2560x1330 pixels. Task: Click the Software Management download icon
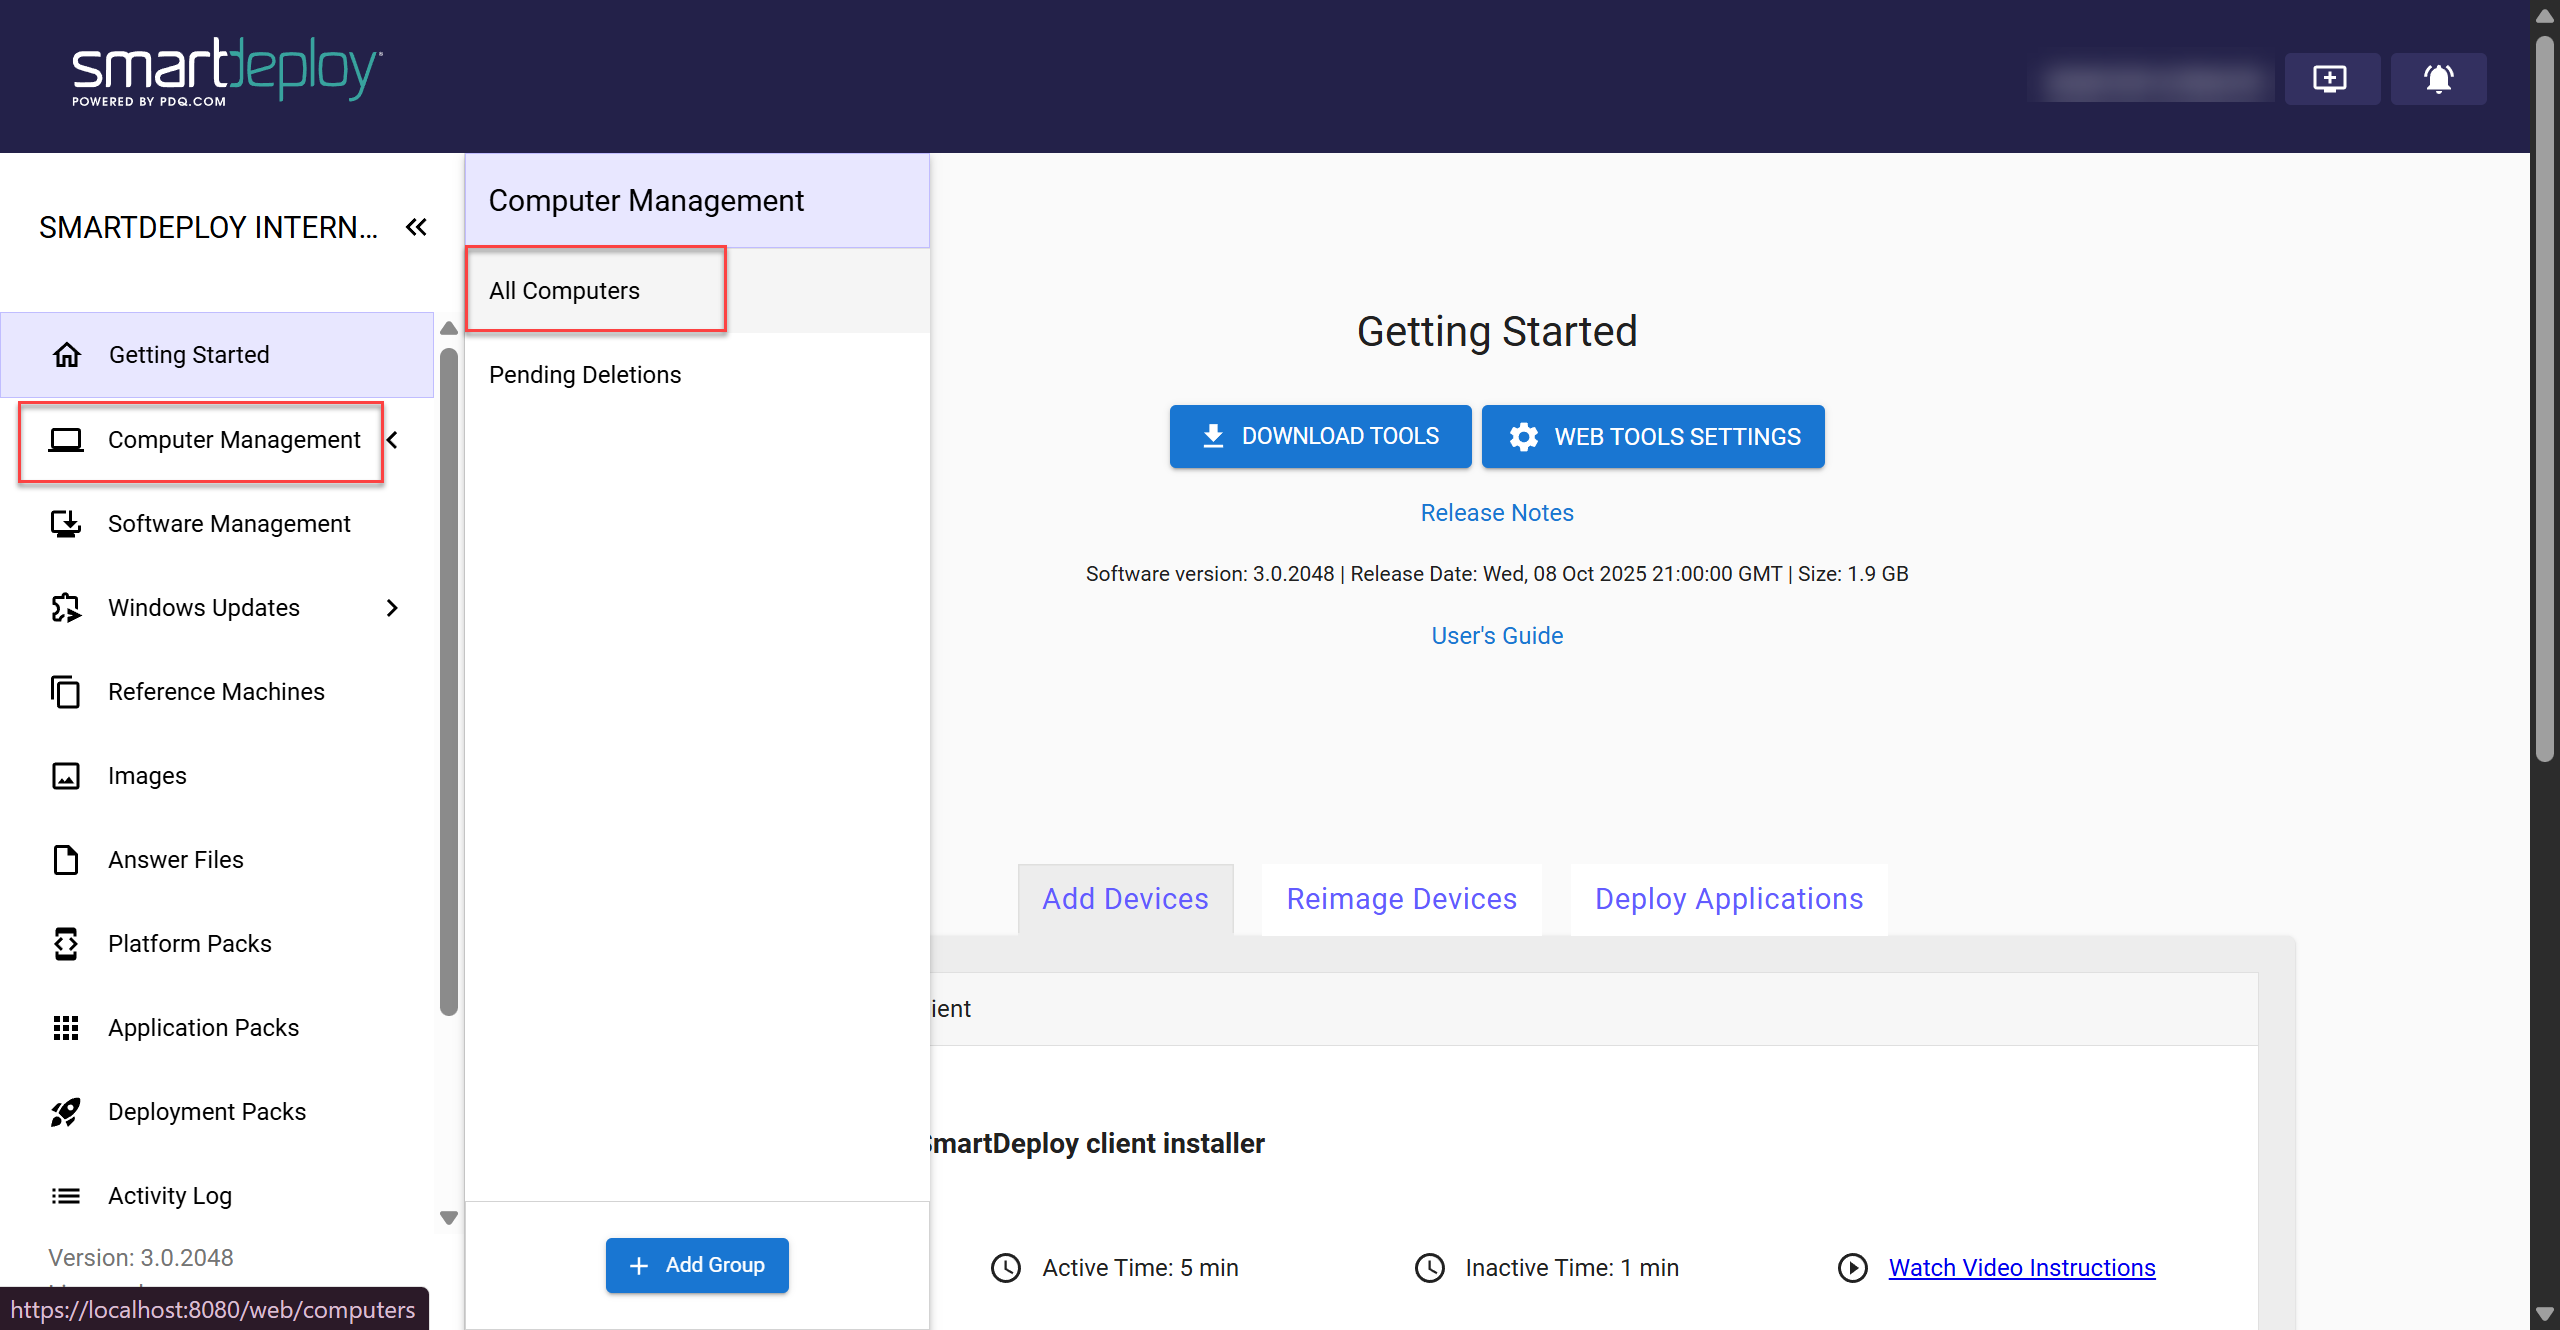pyautogui.click(x=66, y=524)
